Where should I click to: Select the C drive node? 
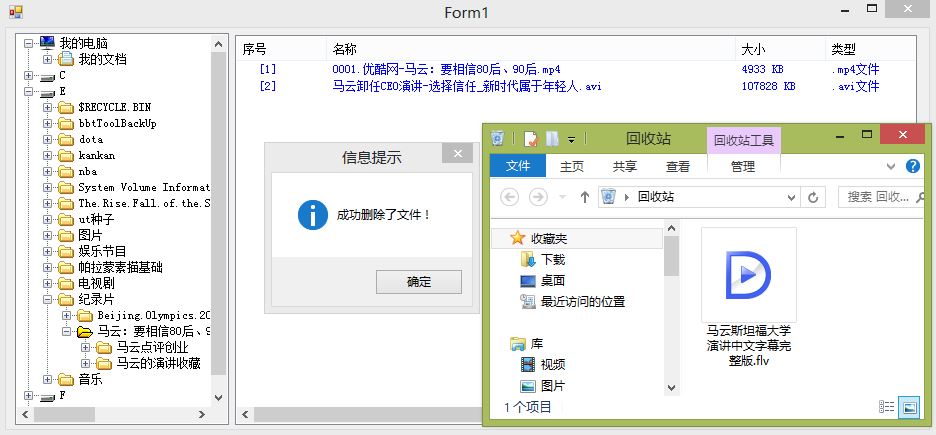pyautogui.click(x=62, y=75)
